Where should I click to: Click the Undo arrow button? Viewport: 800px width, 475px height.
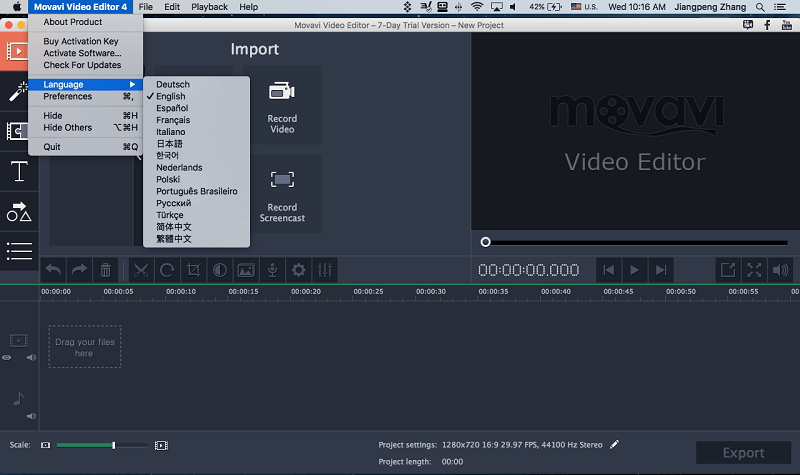[x=53, y=270]
